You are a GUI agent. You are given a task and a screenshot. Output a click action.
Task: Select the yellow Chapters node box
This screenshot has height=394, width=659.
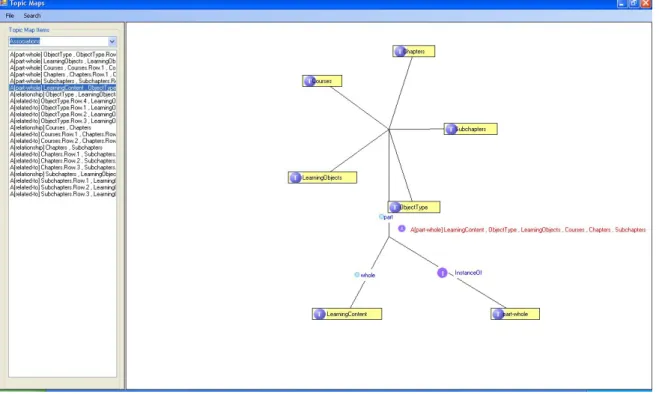pos(414,51)
